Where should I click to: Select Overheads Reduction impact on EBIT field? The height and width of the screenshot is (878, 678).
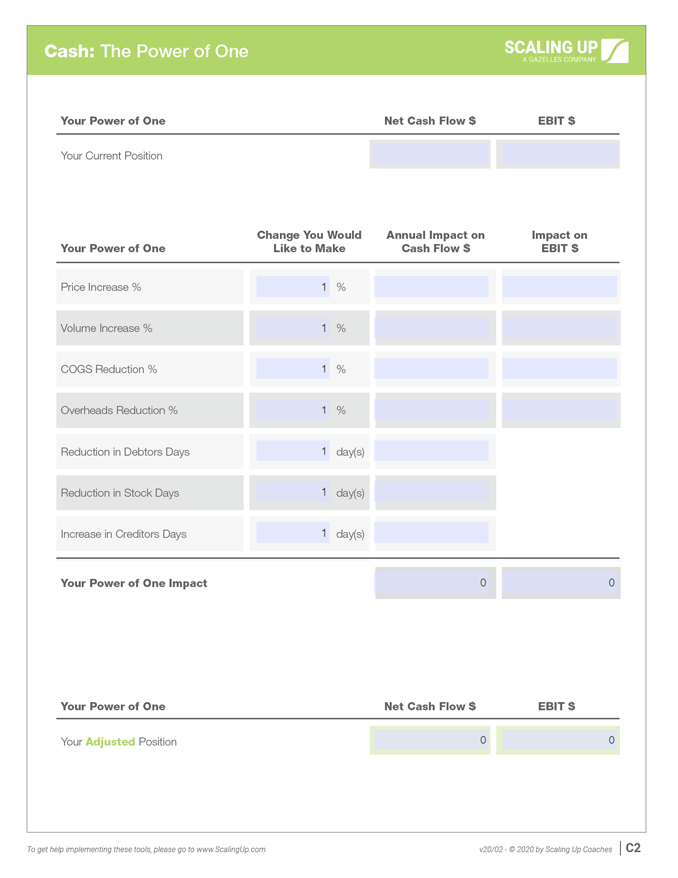[559, 410]
